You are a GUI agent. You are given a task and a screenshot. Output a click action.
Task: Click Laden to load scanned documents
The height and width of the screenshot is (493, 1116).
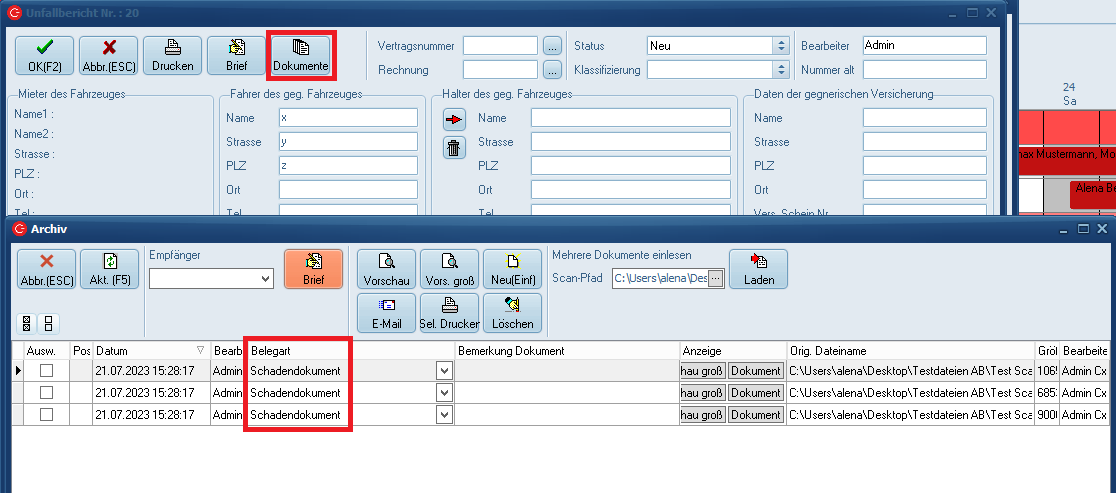[x=758, y=270]
